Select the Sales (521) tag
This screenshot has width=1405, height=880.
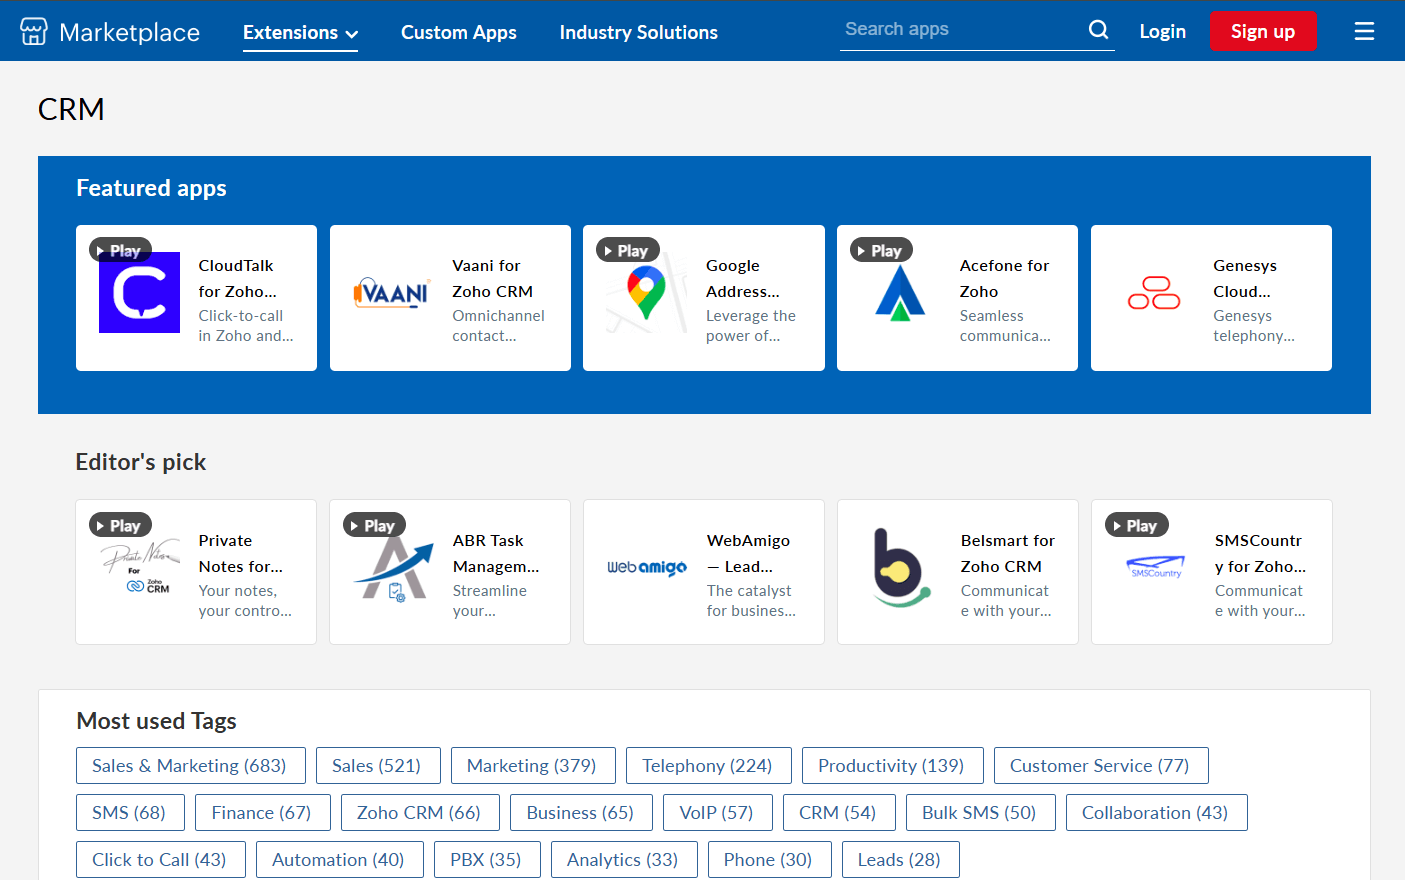377,766
